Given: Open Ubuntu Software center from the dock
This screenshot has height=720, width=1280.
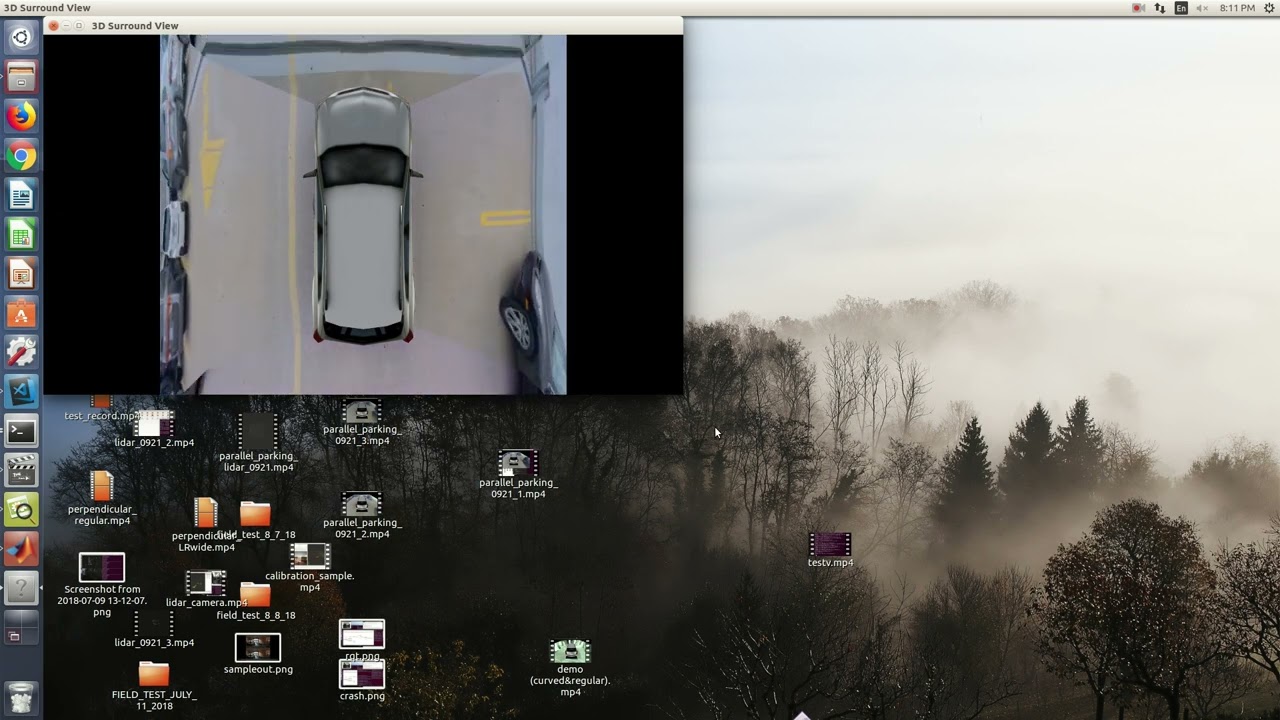Looking at the screenshot, I should tap(21, 313).
